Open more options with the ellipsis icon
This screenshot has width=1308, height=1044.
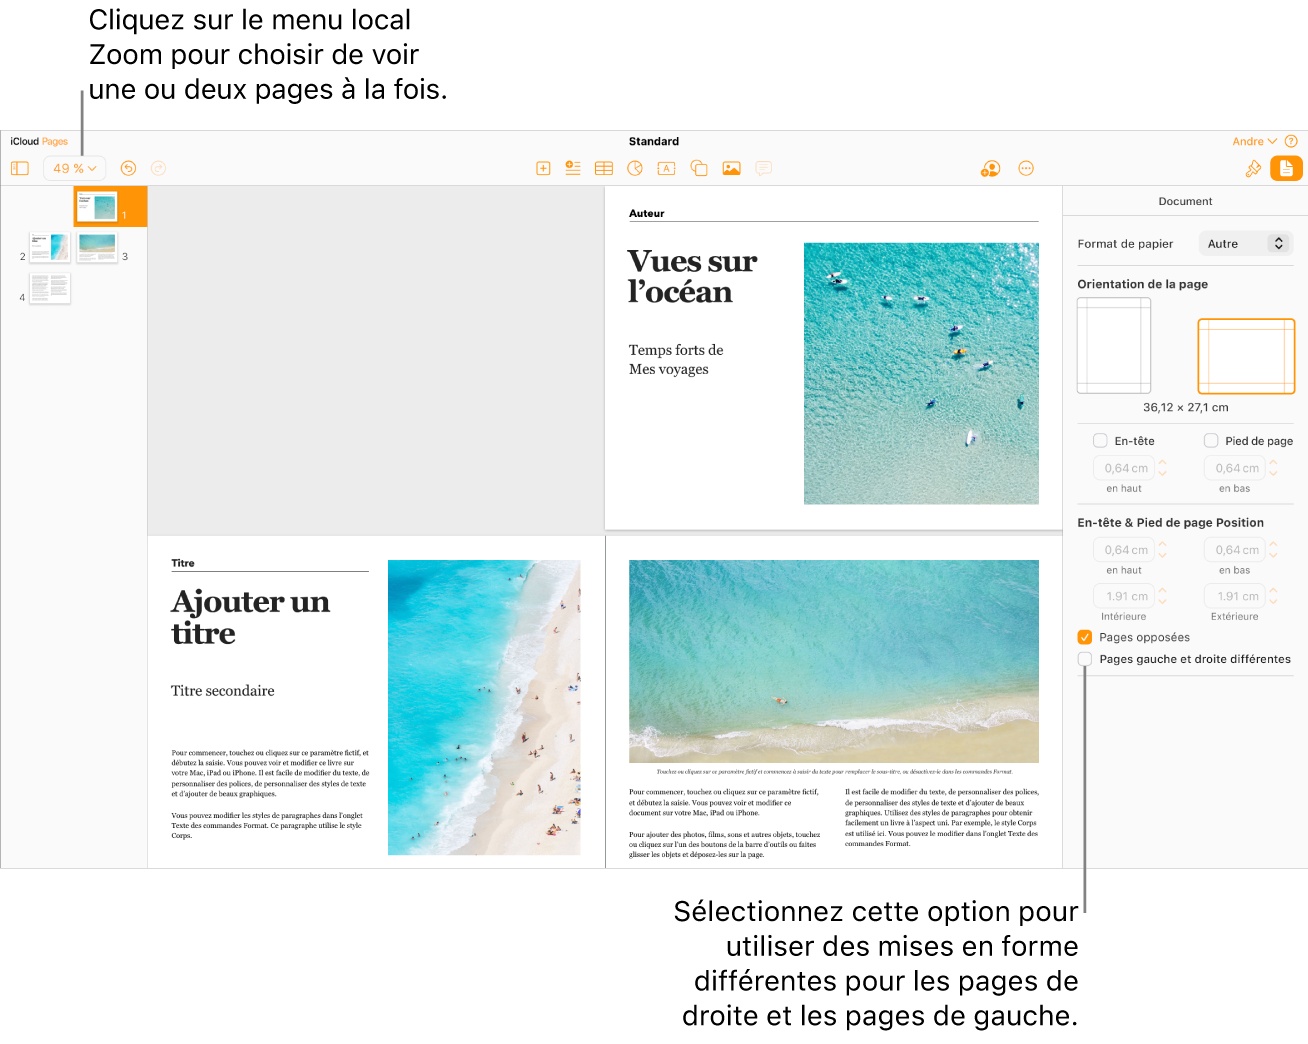coord(1026,168)
